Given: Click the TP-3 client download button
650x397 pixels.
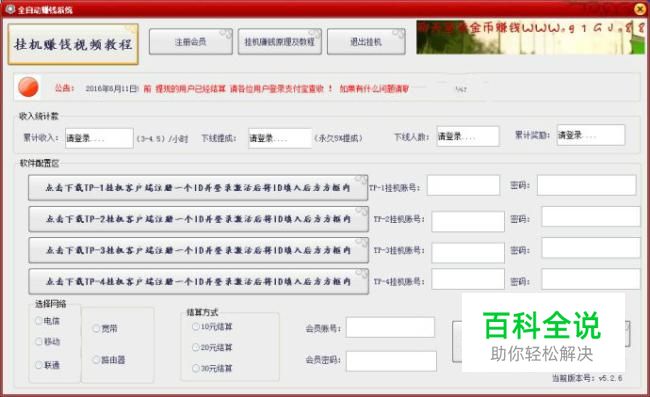Looking at the screenshot, I should click(x=199, y=250).
